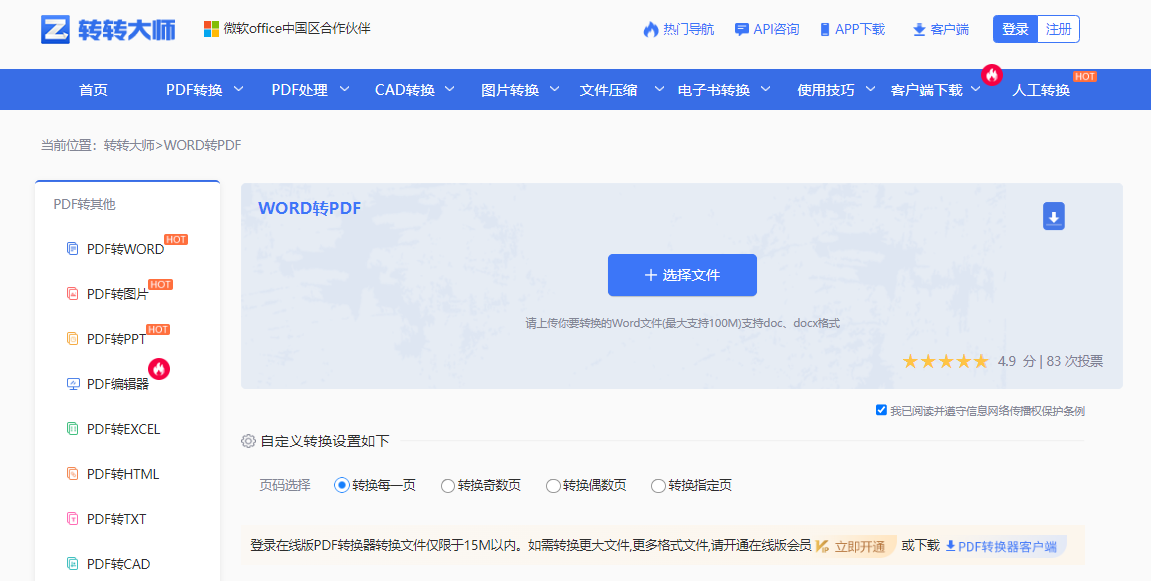Open PDF编辑器 via its sidebar icon
The width and height of the screenshot is (1151, 581).
click(x=73, y=384)
